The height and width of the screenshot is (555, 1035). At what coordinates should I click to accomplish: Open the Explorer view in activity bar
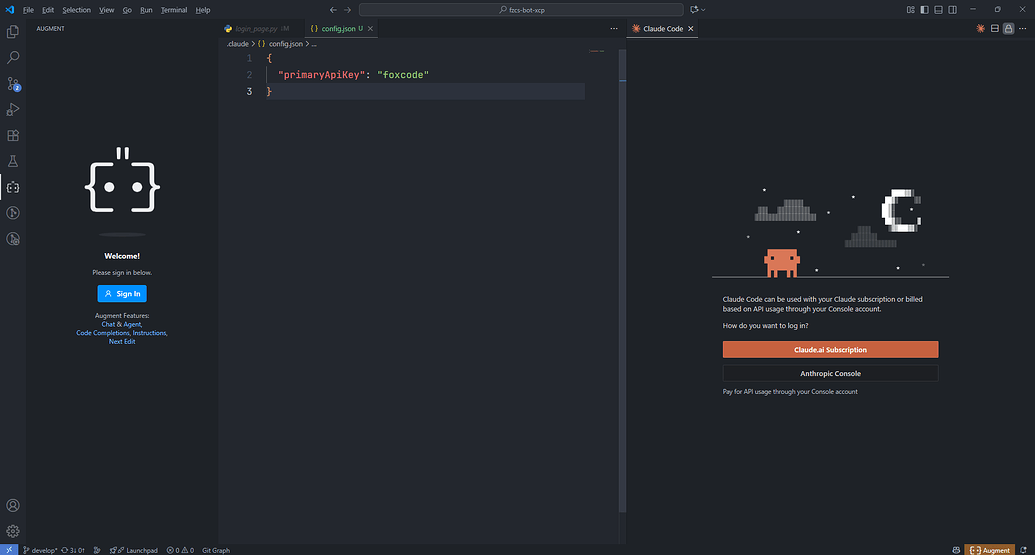click(x=13, y=32)
